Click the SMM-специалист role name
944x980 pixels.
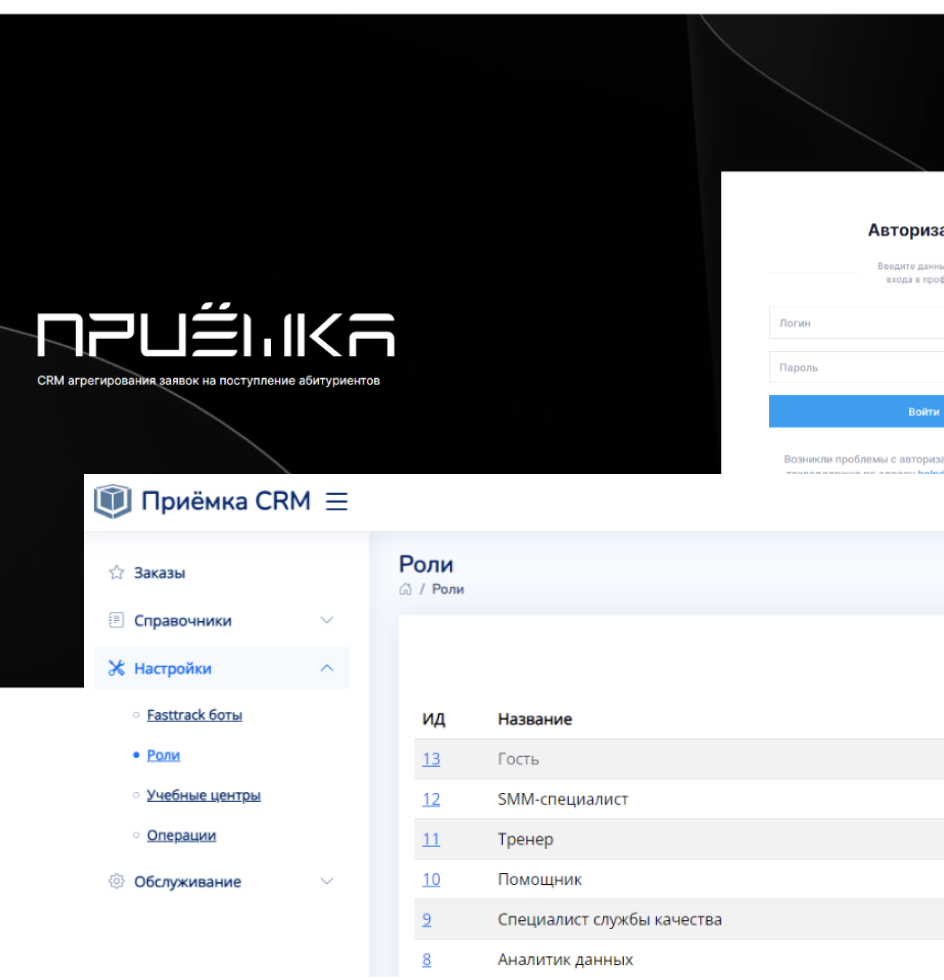coord(563,799)
